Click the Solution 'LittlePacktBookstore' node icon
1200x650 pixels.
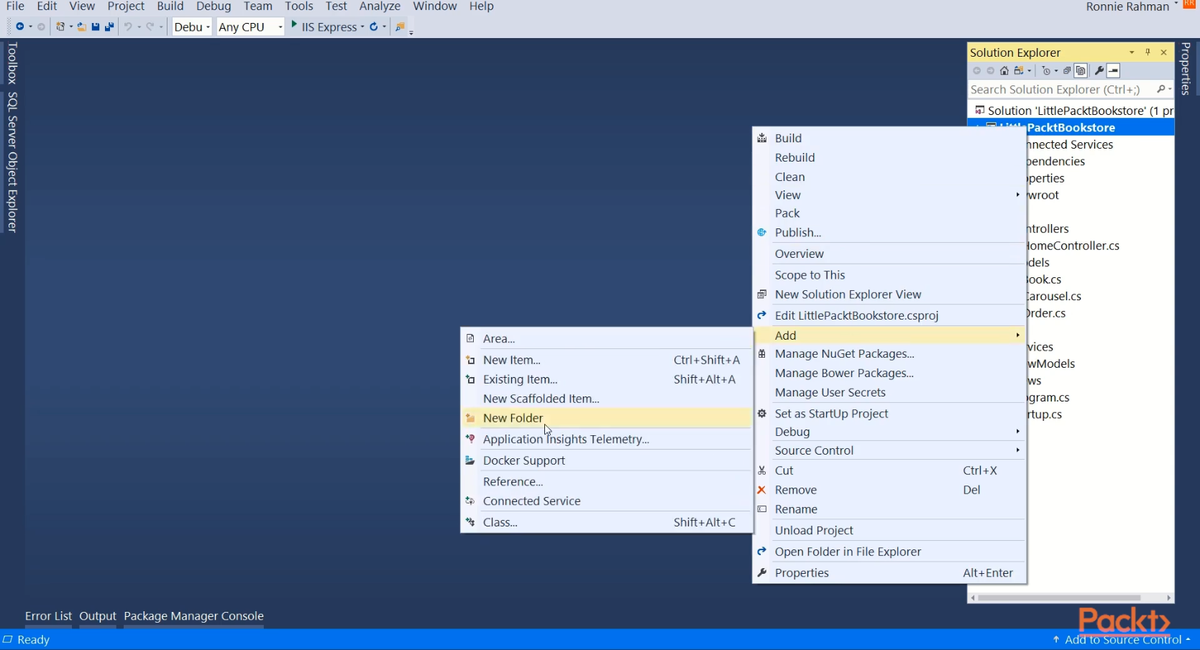[980, 110]
